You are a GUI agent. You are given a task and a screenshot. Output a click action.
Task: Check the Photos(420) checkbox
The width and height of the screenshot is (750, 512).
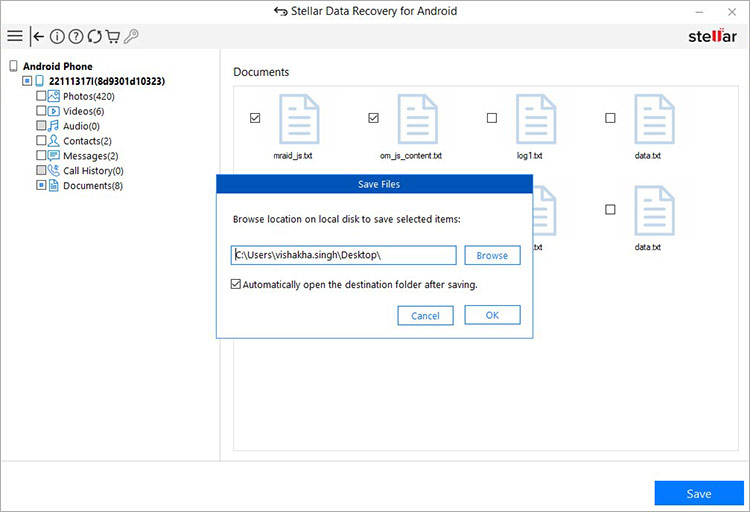pos(41,96)
